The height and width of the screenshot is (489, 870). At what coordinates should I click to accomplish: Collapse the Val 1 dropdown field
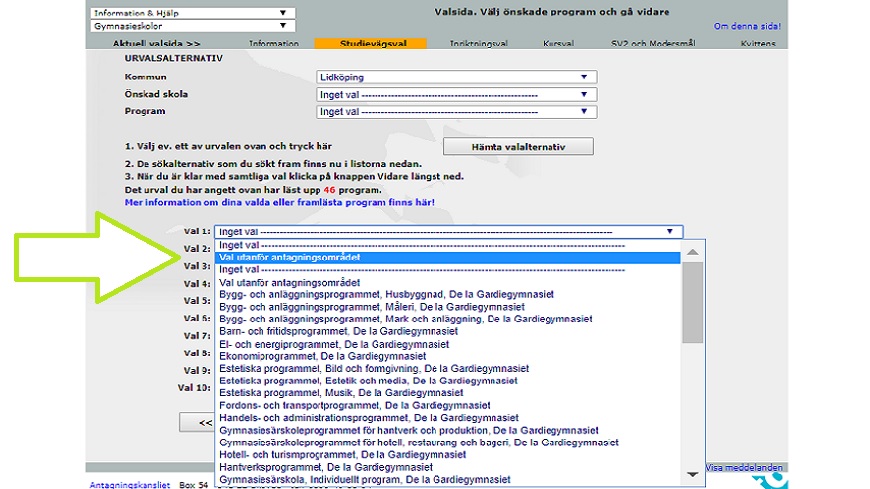tap(448, 231)
